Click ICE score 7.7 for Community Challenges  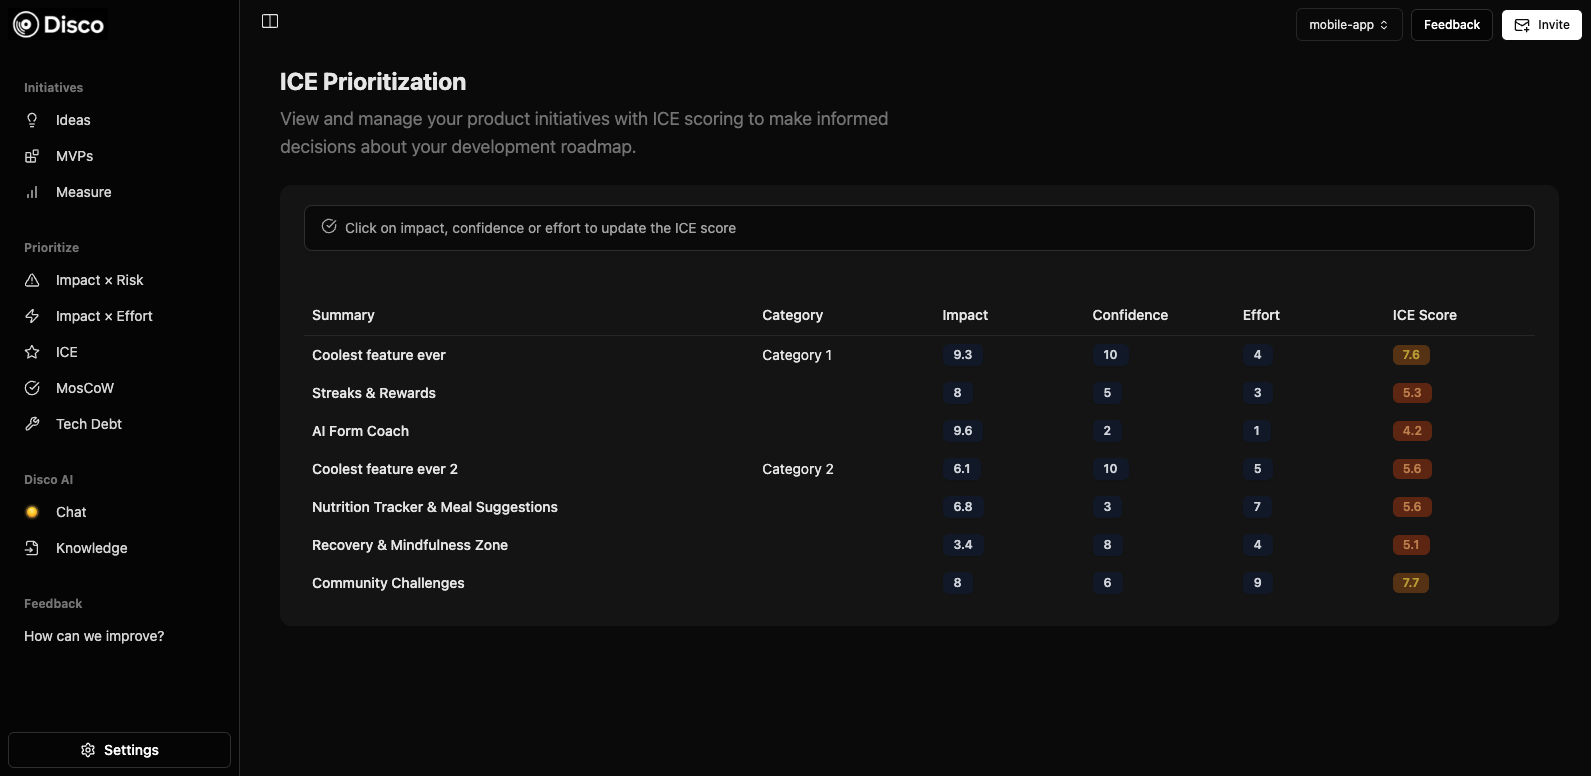(x=1410, y=583)
